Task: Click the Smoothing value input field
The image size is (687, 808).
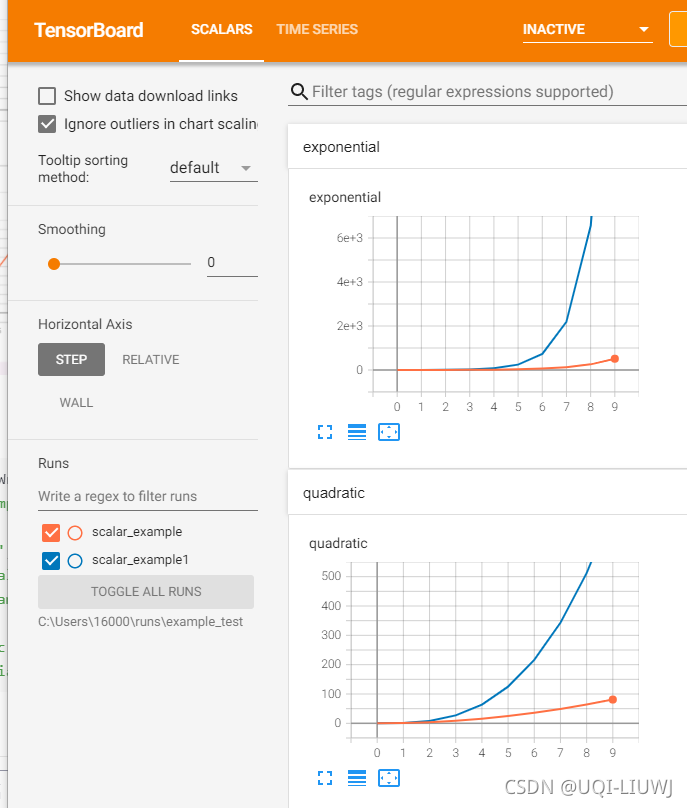Action: tap(232, 263)
